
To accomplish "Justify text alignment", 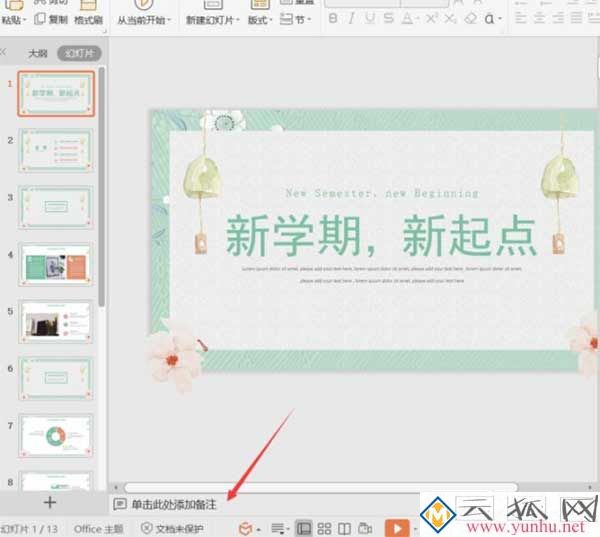I will (x=576, y=17).
